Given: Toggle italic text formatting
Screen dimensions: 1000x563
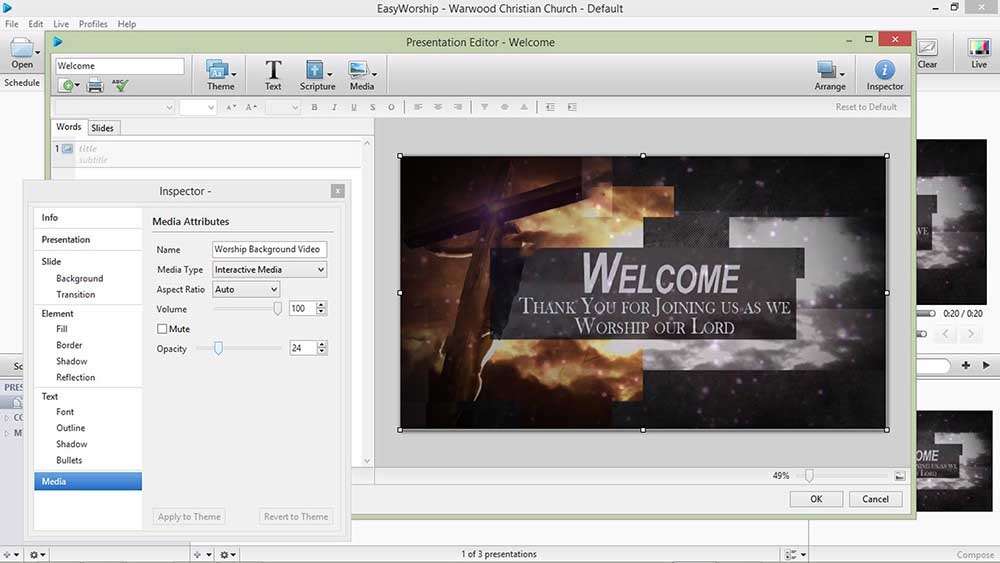Looking at the screenshot, I should click(333, 107).
